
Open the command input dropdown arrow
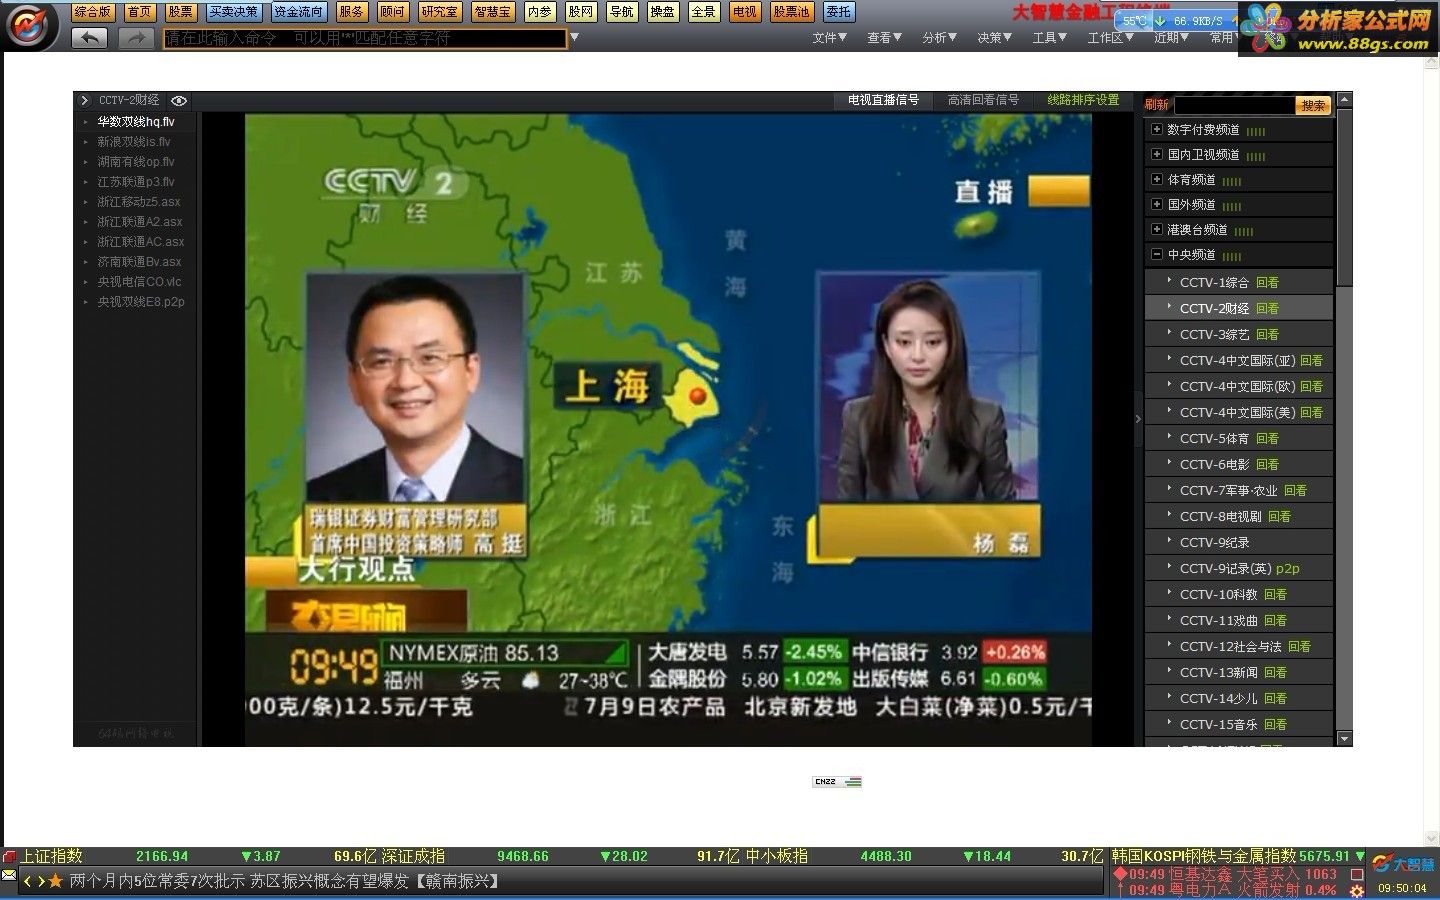coord(574,38)
